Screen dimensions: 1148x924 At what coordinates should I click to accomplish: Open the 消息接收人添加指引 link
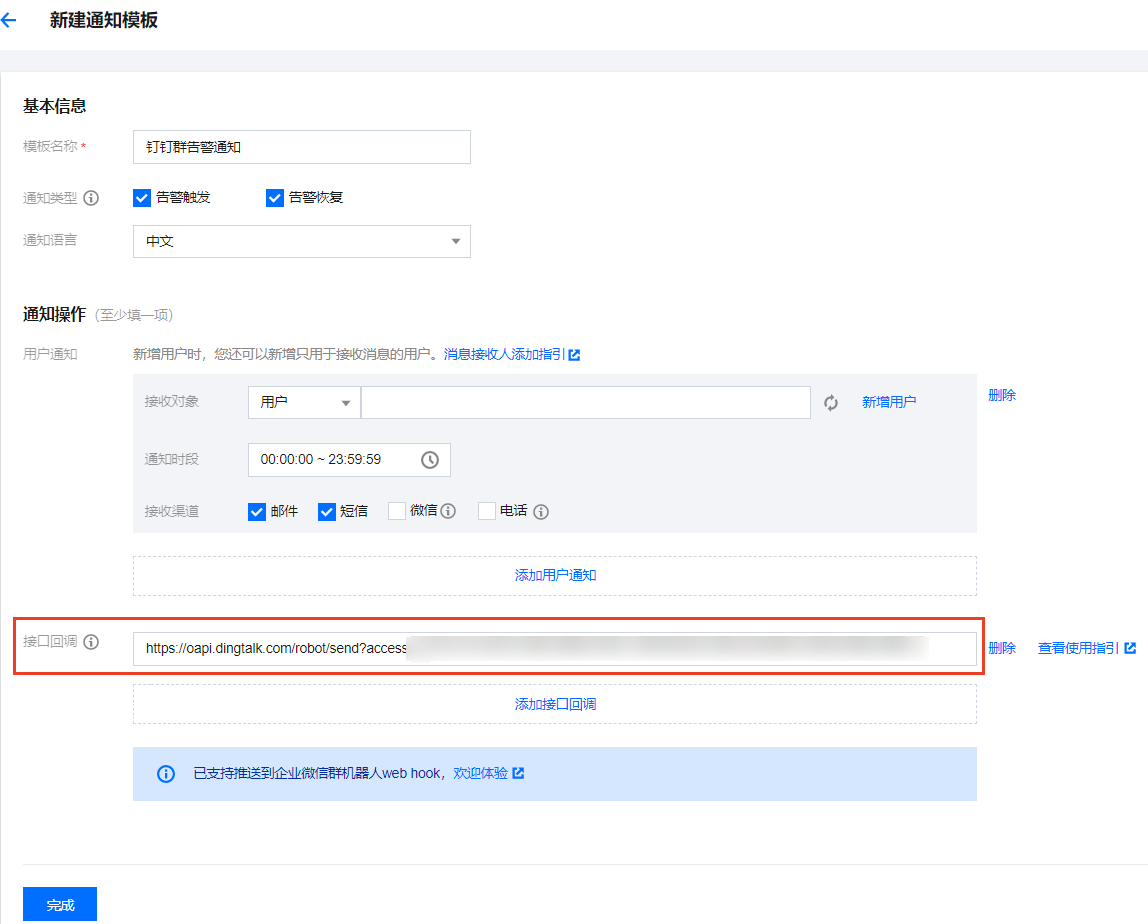(x=504, y=354)
